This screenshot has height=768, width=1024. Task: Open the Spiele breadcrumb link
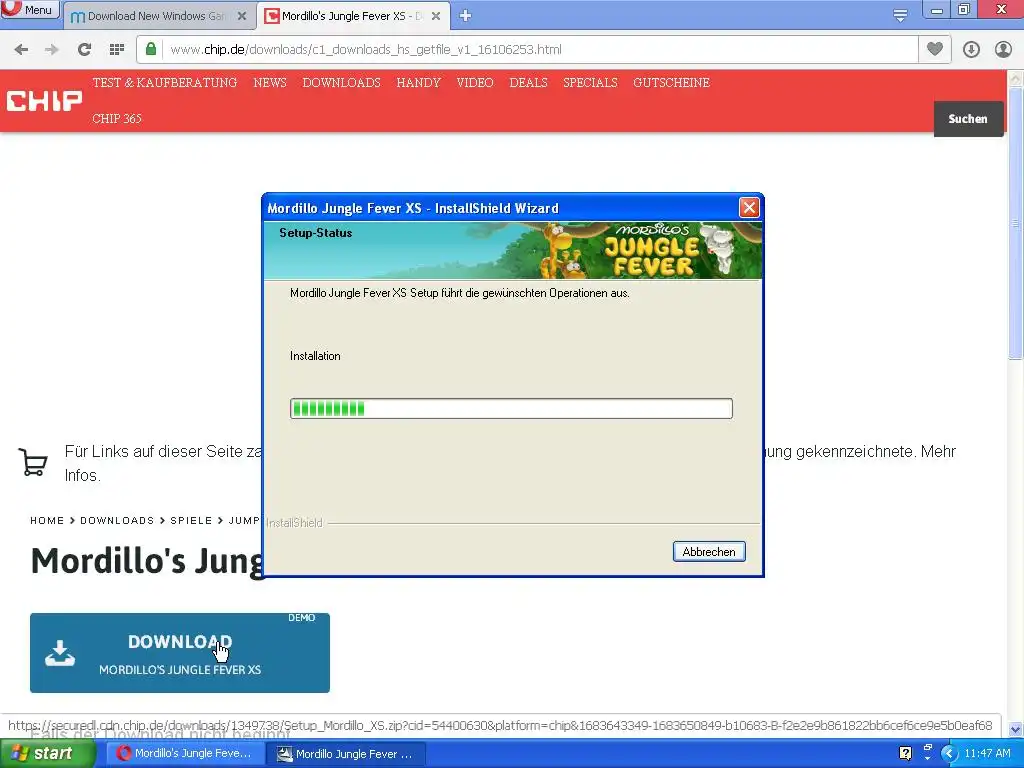pos(191,520)
